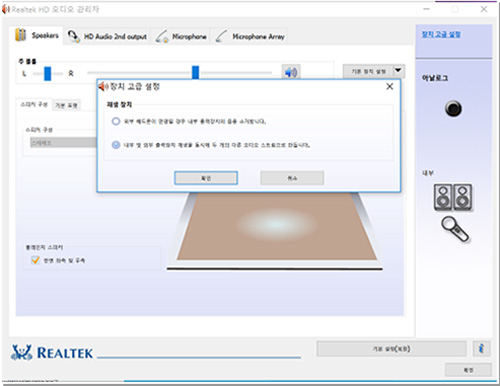Switch to the Microphone Array tab
Viewport: 500px width, 386px height.
pos(250,36)
